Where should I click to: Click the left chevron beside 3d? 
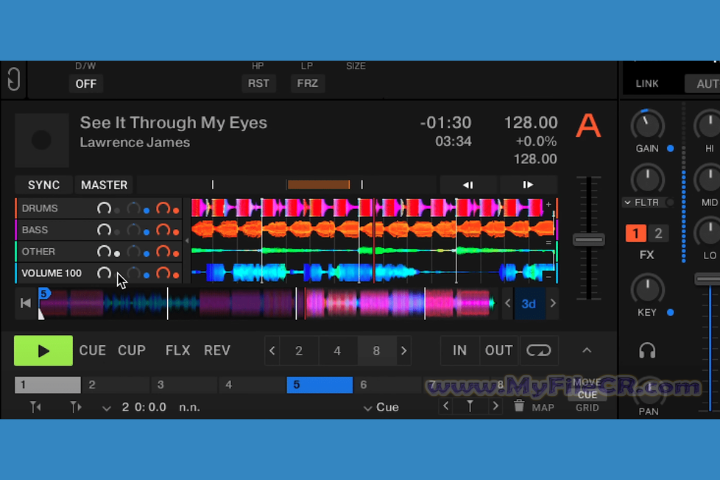507,303
